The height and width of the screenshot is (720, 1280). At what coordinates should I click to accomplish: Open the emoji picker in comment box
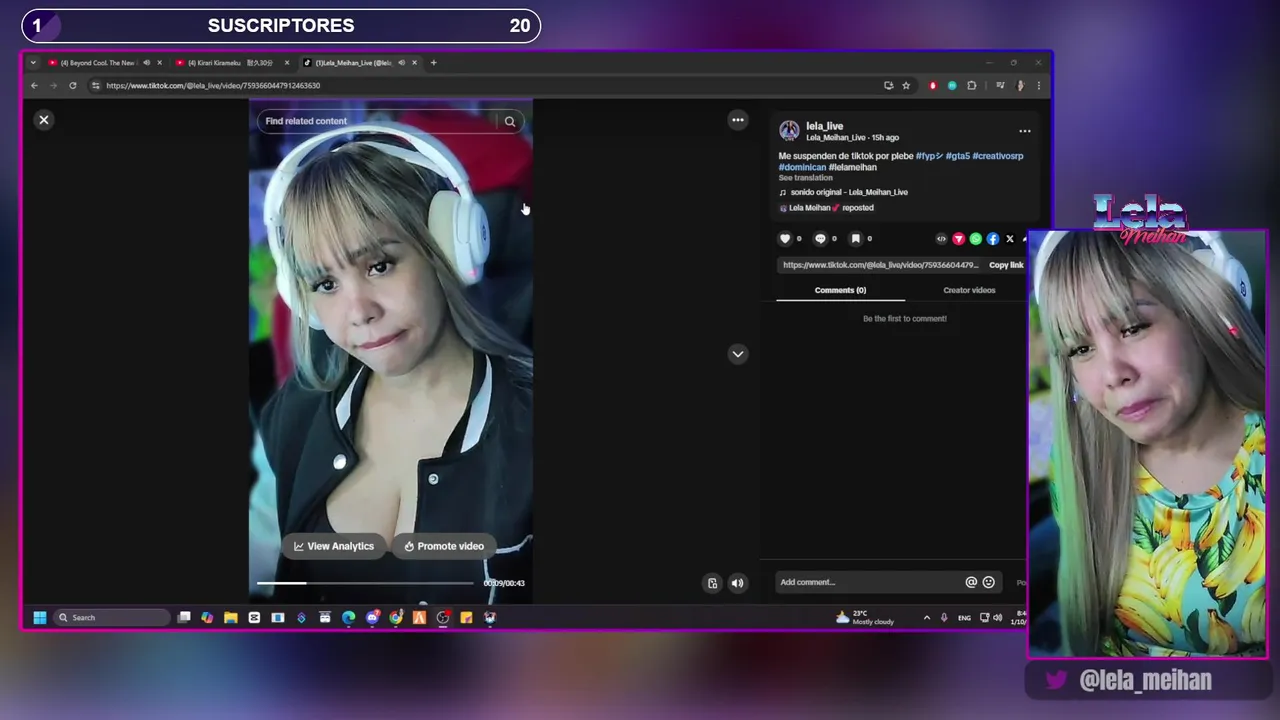(x=989, y=582)
